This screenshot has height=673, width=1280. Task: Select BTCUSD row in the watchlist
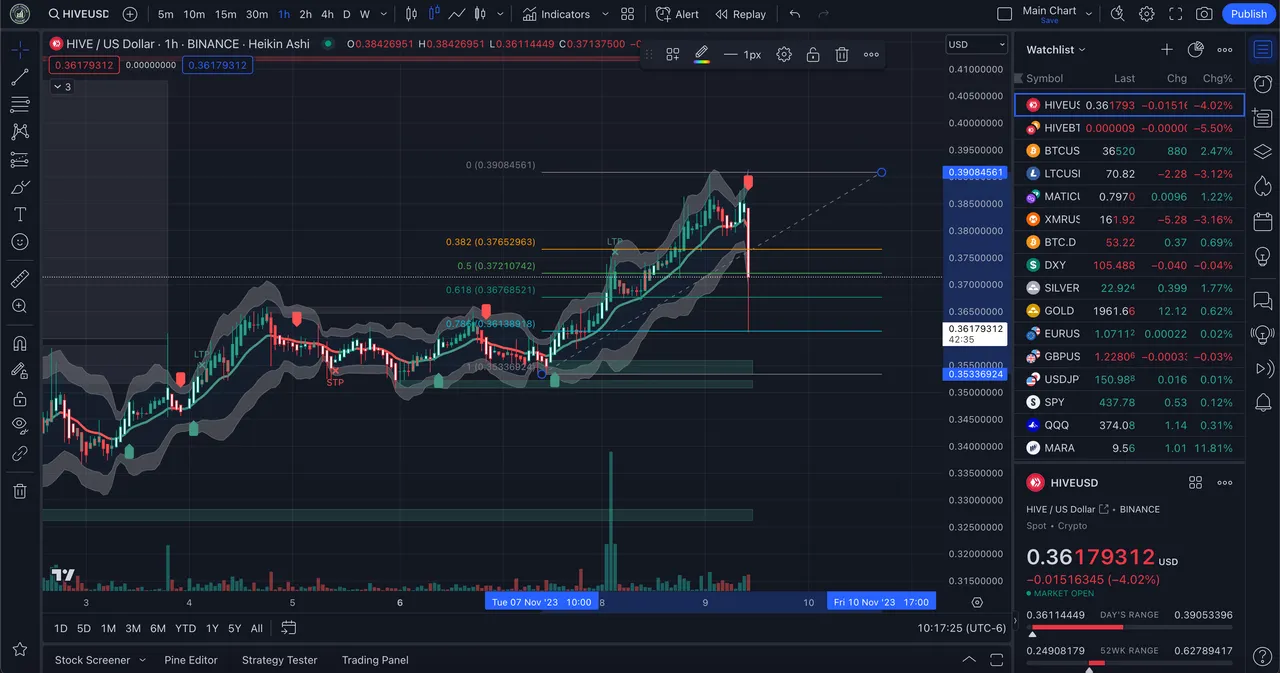(x=1130, y=151)
